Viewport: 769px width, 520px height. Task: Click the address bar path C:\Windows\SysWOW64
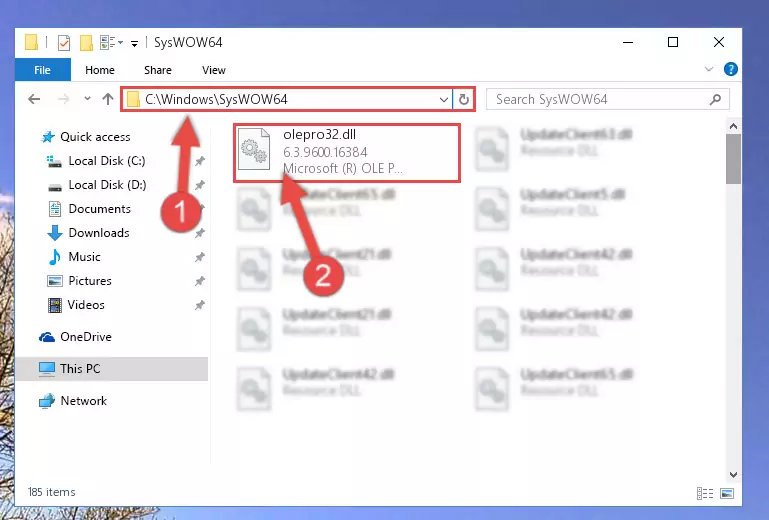click(216, 100)
